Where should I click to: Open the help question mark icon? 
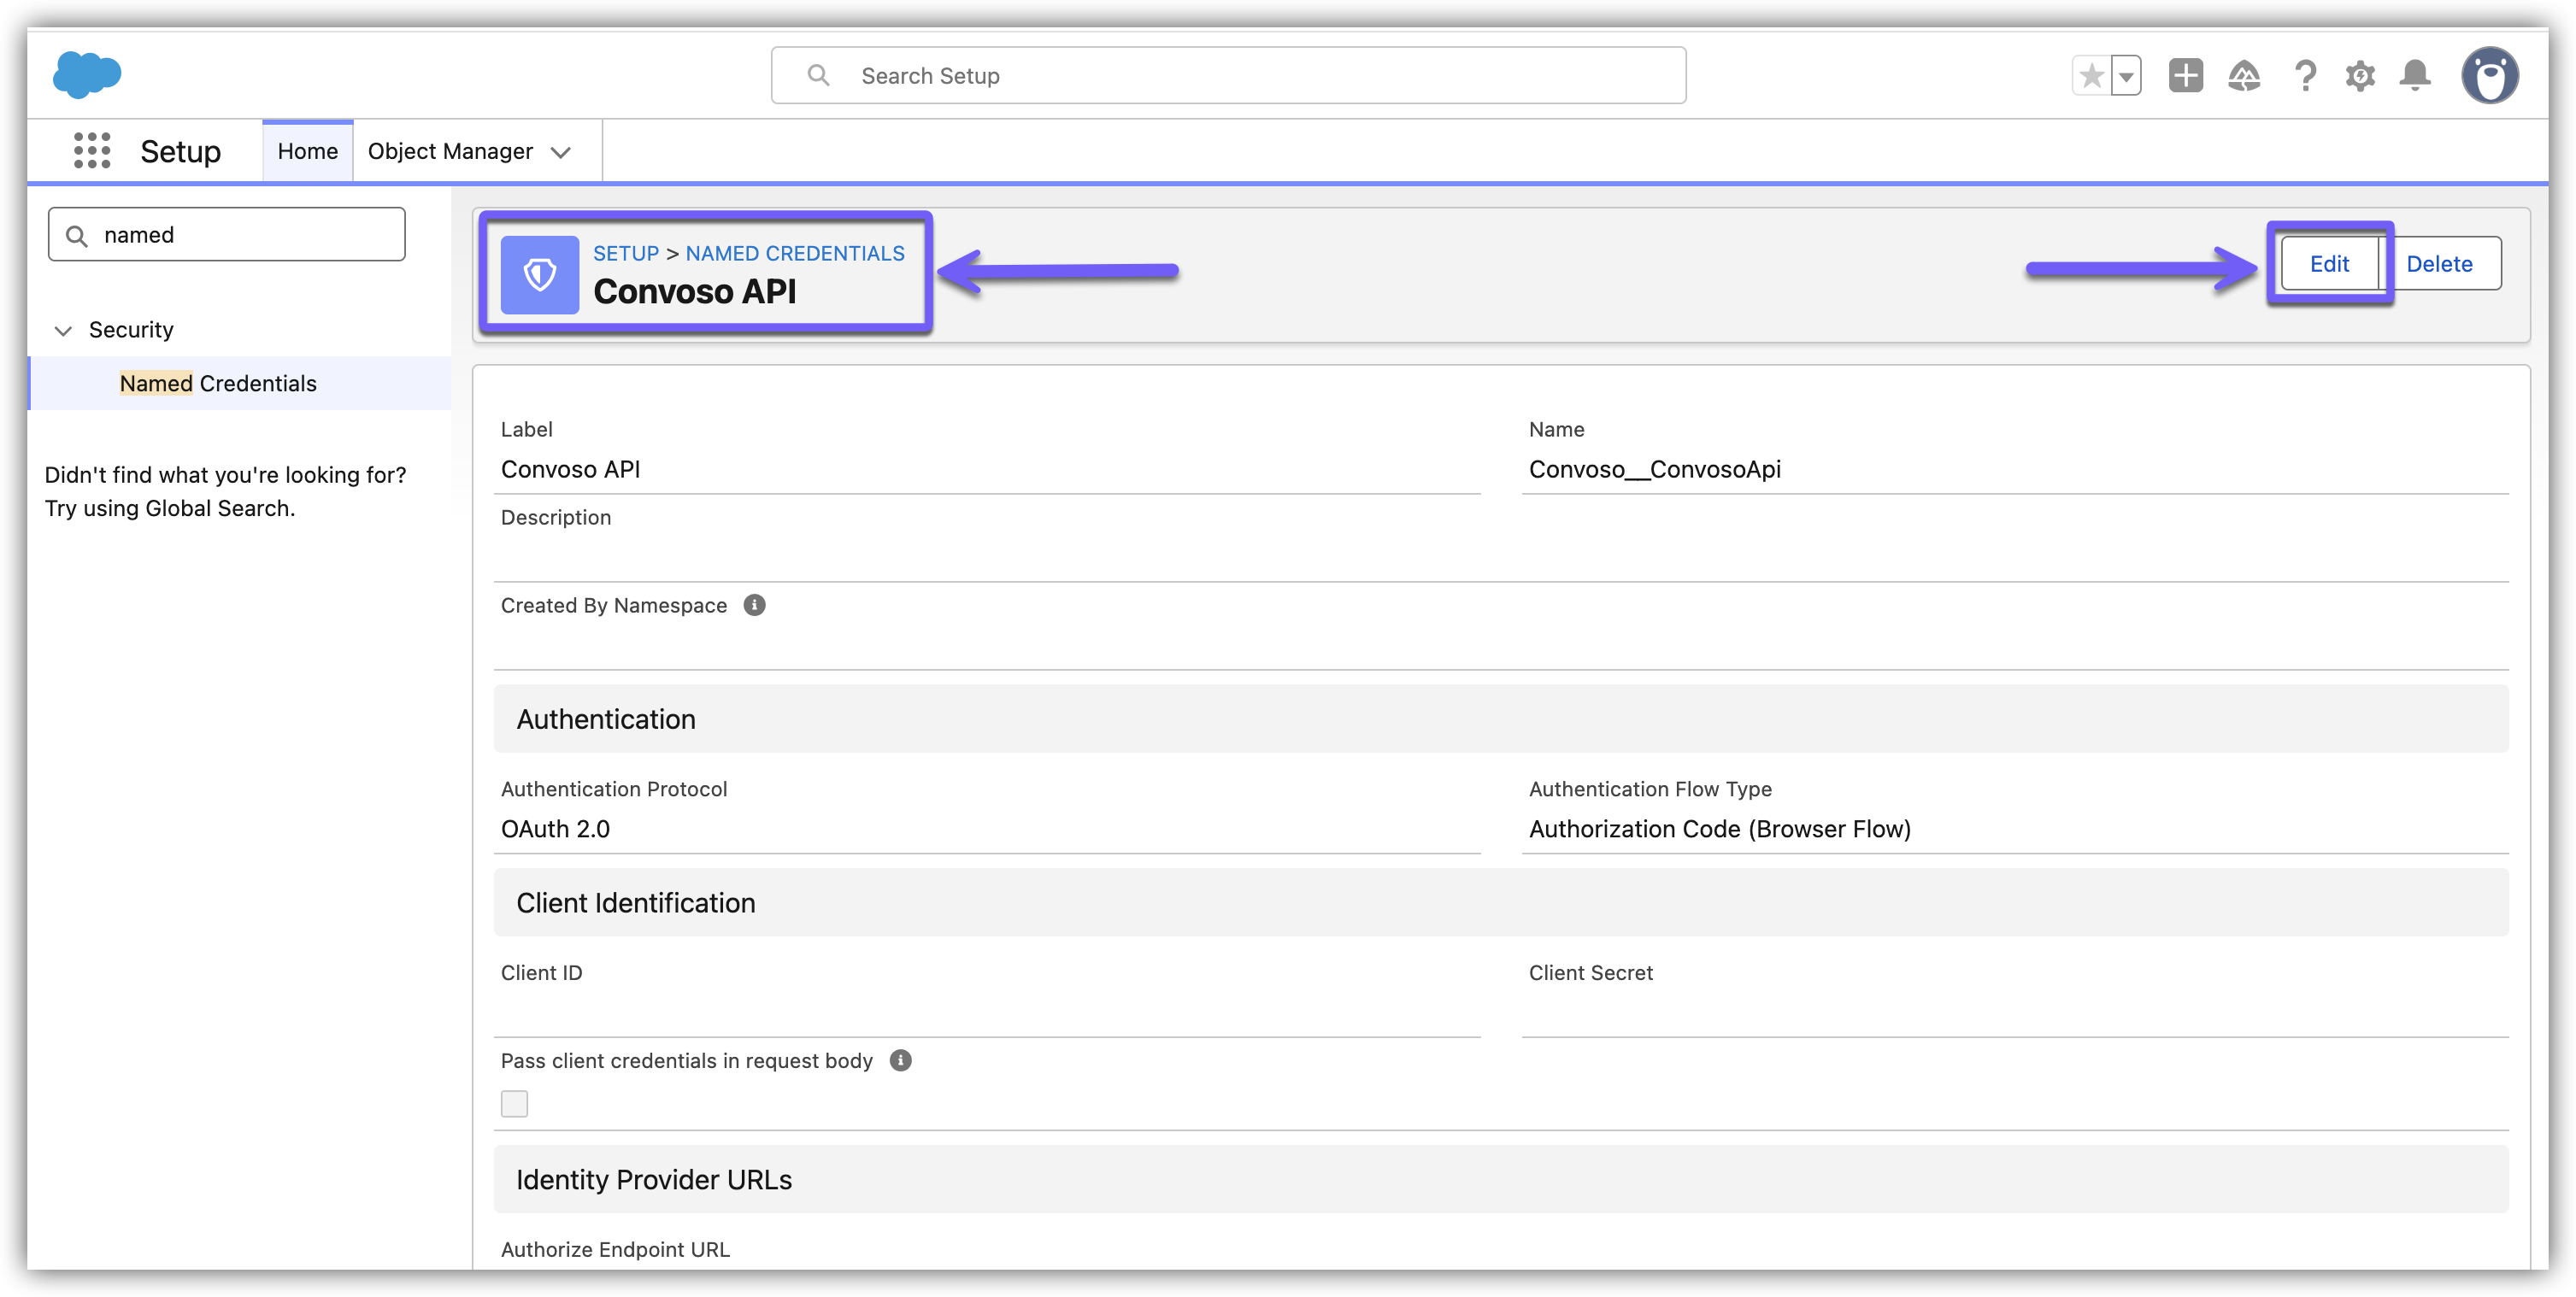[x=2305, y=76]
